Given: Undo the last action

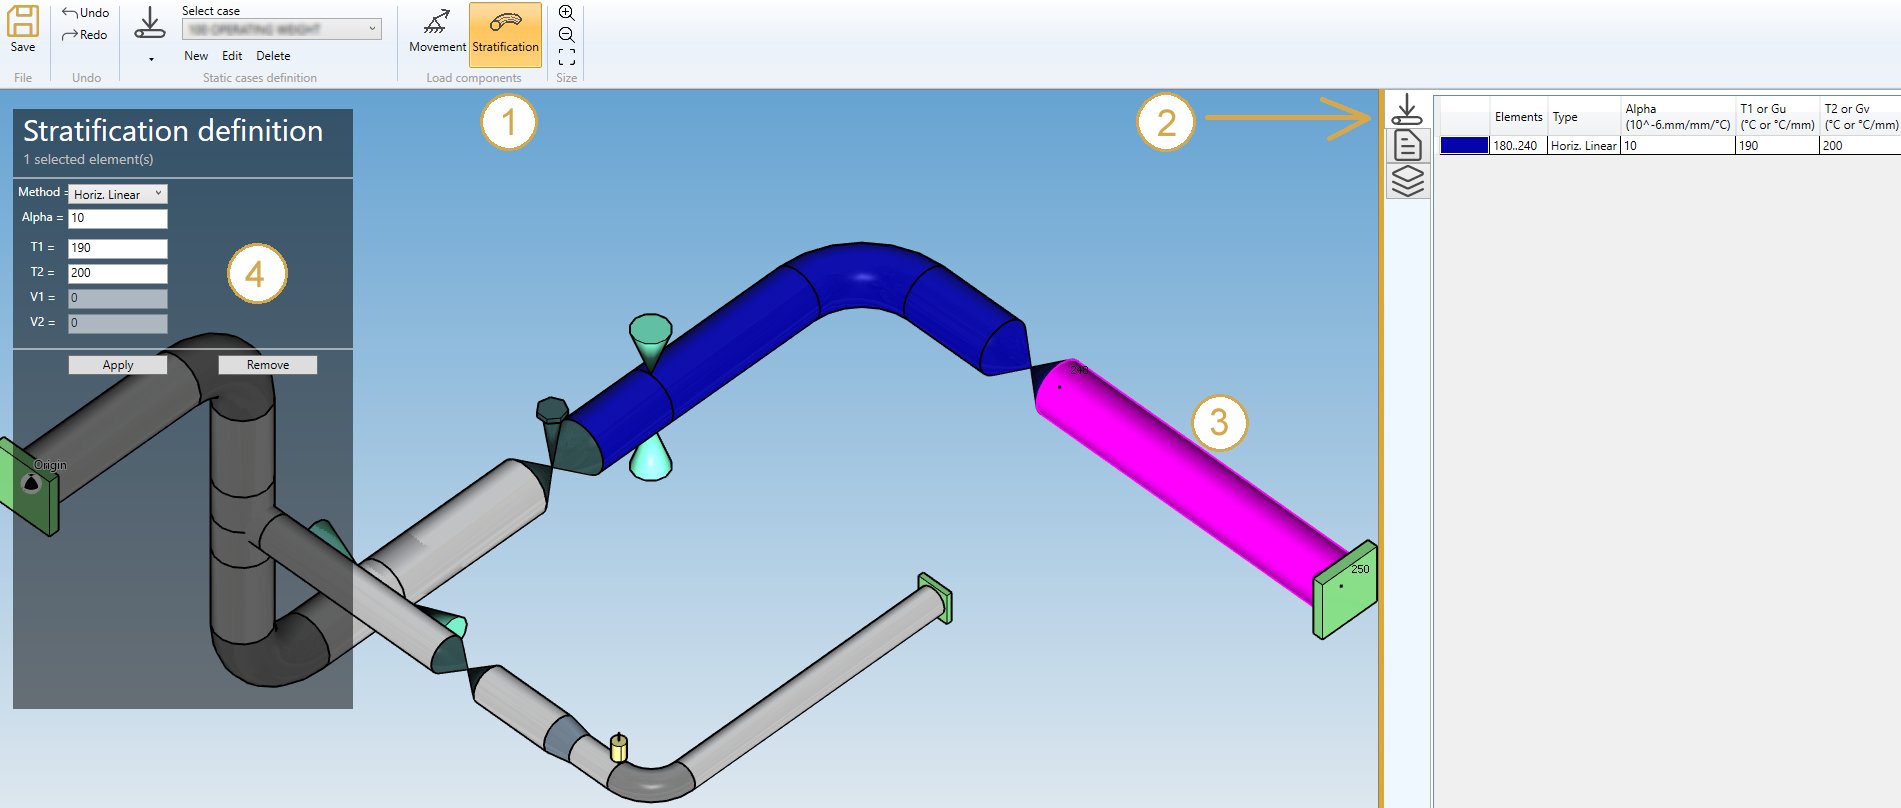Looking at the screenshot, I should pos(85,12).
